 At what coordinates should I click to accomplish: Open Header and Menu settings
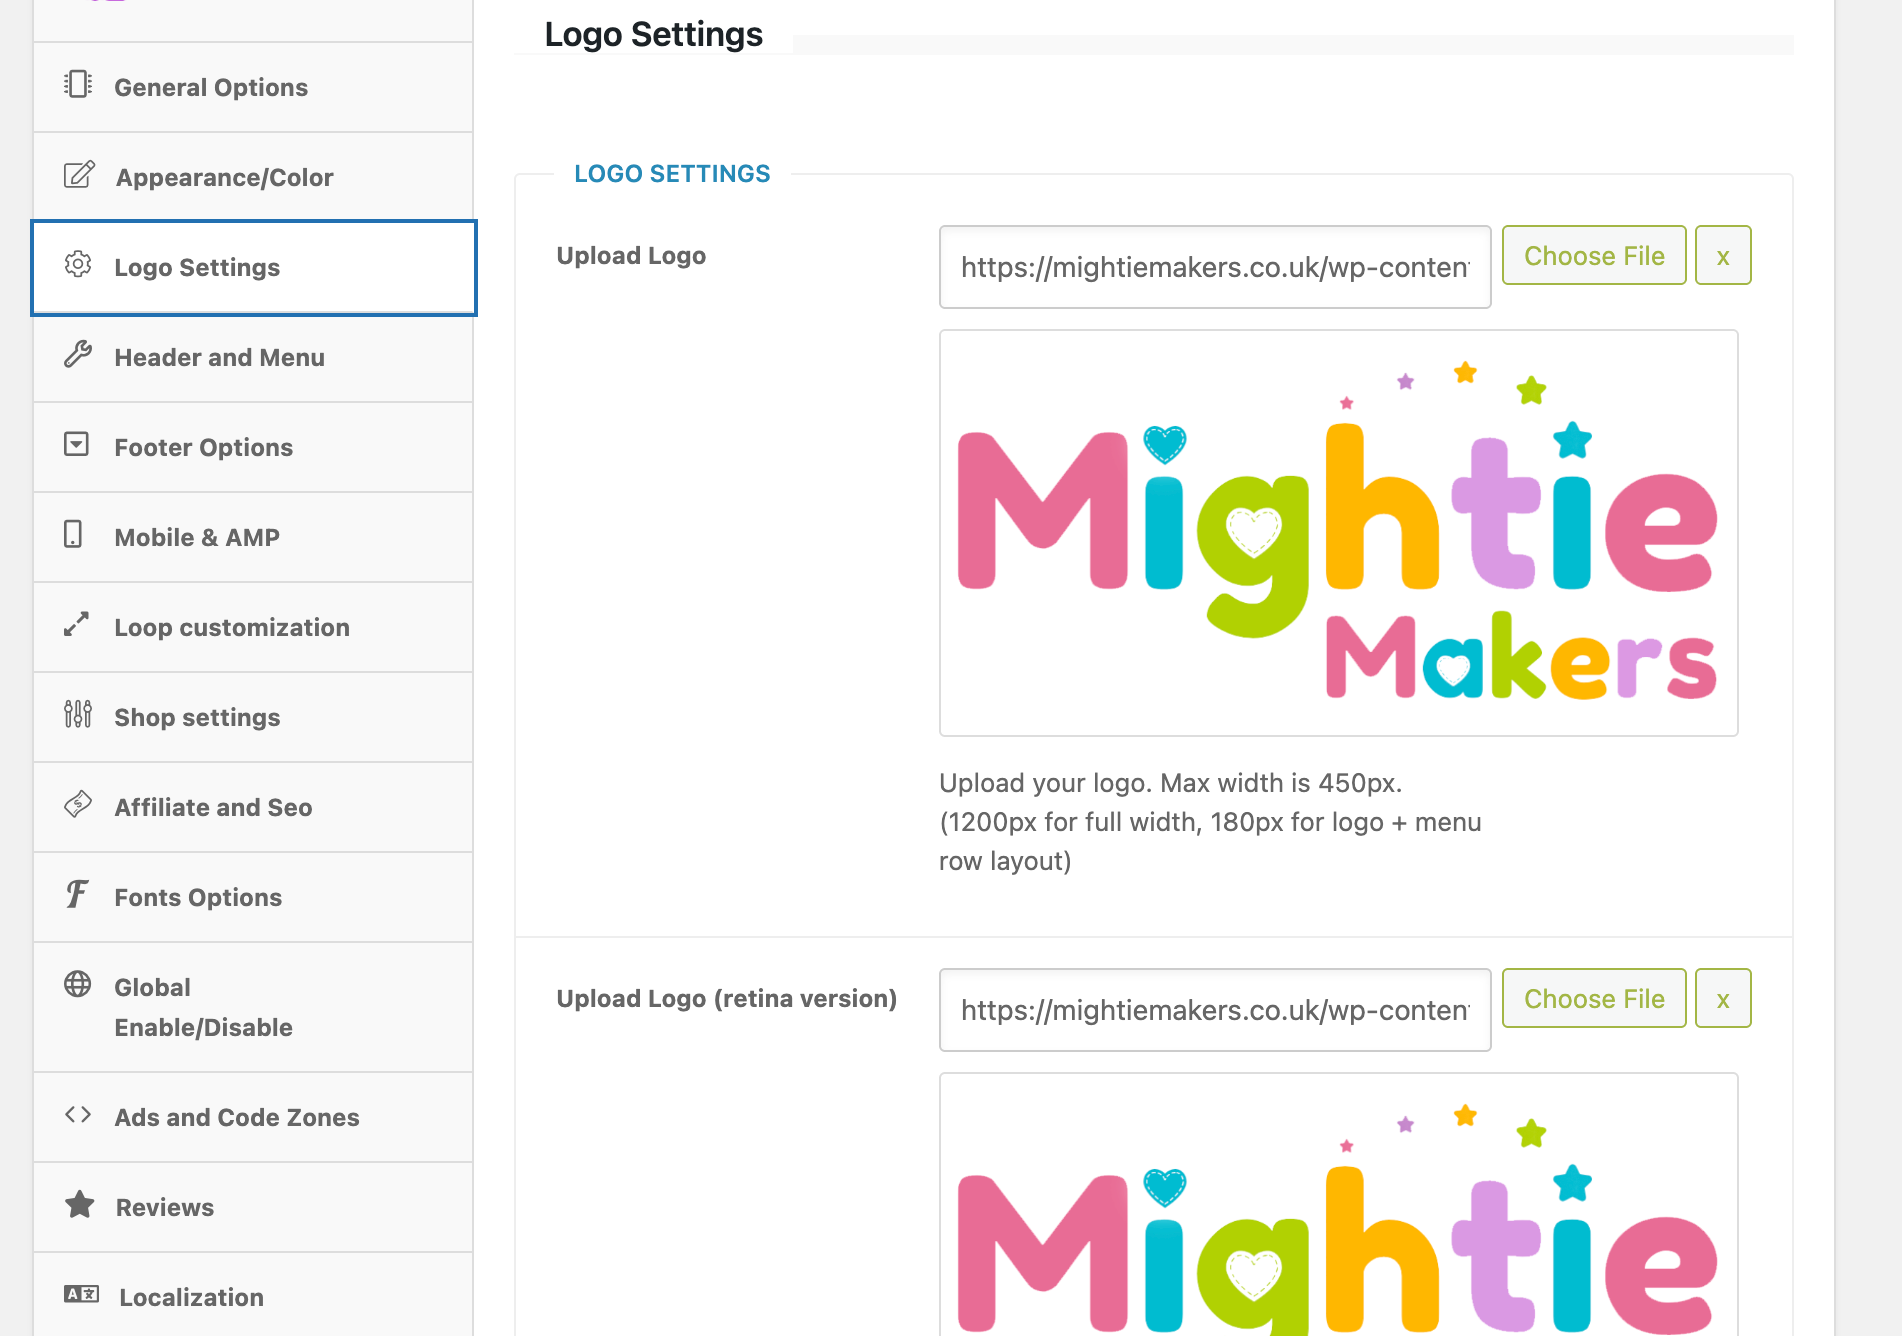(x=253, y=357)
